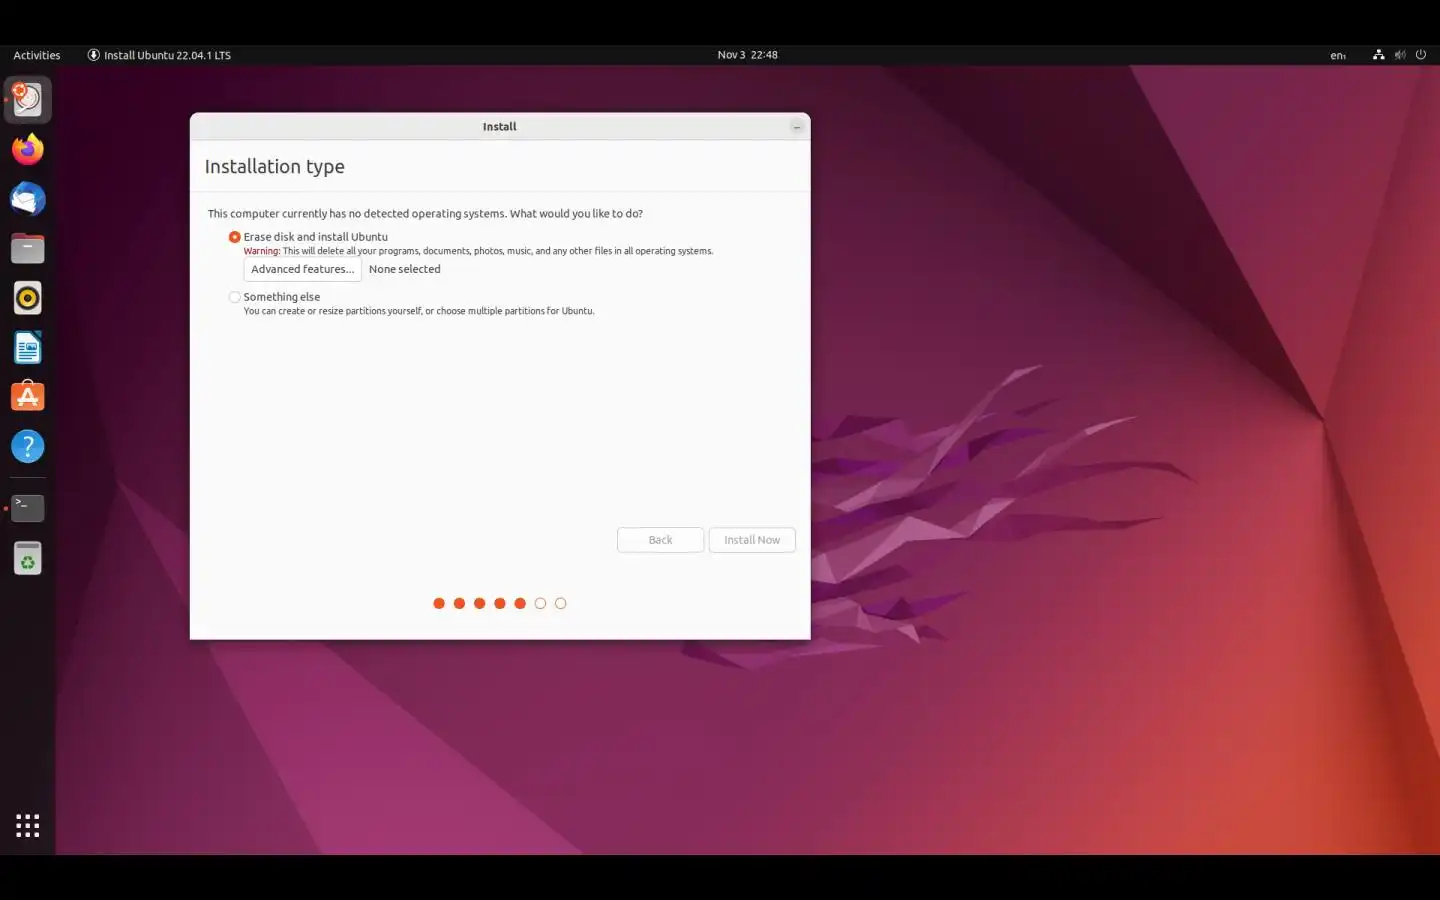
Task: Open the Help icon in the dock
Action: tap(27, 446)
